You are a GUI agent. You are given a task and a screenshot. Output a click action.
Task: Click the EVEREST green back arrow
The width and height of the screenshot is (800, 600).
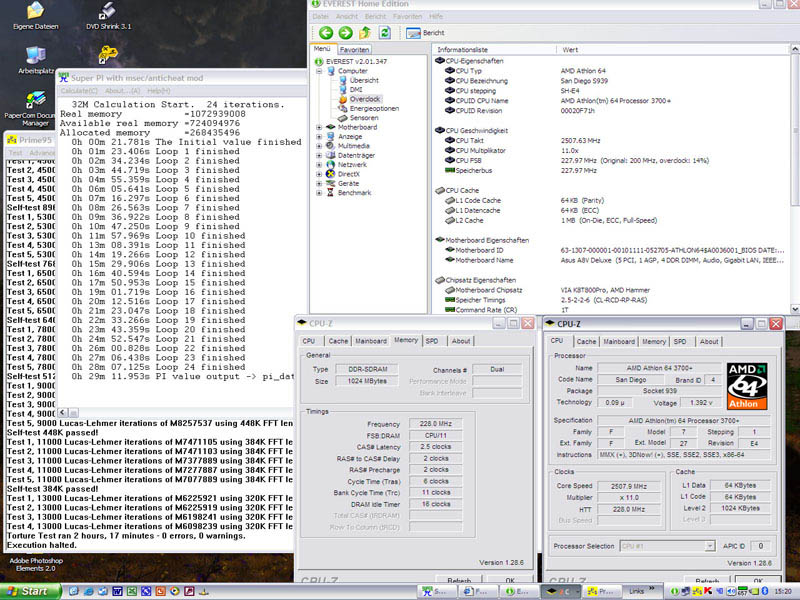click(x=325, y=33)
